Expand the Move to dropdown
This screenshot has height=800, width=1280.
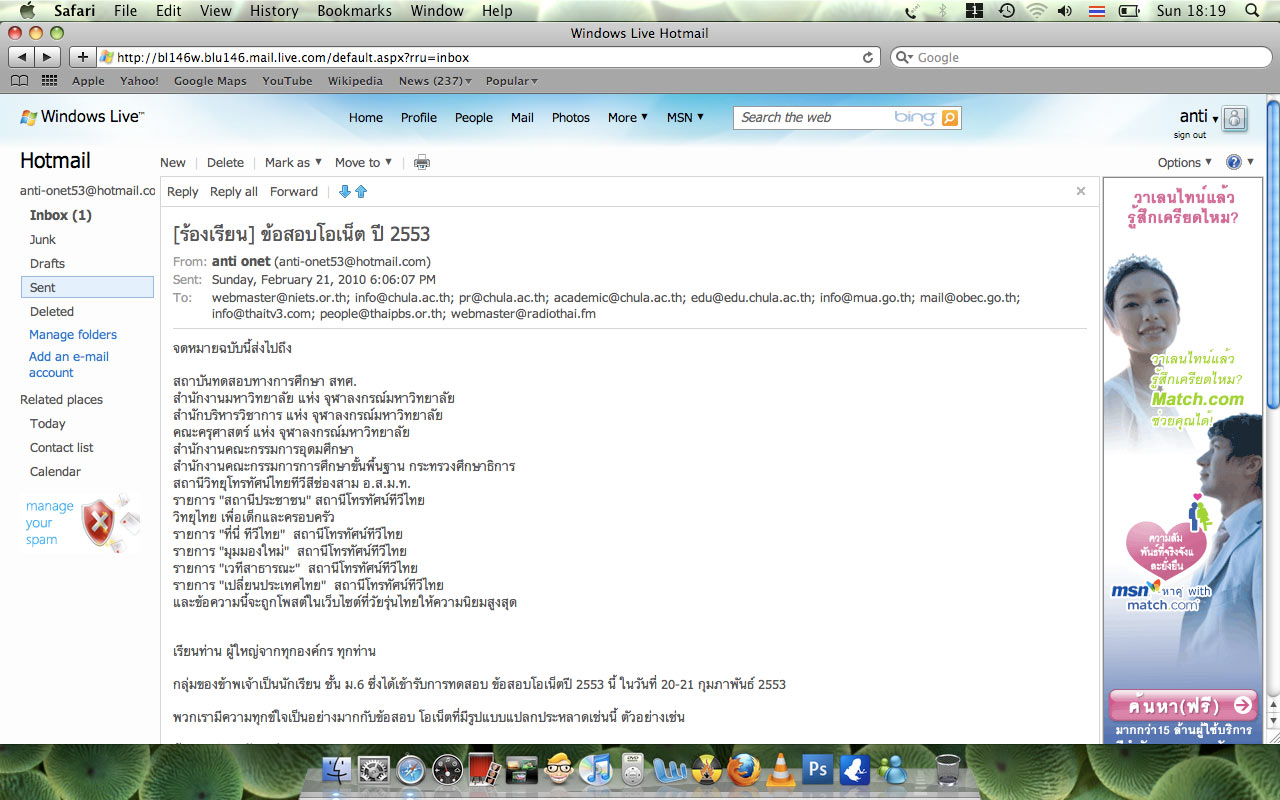363,162
